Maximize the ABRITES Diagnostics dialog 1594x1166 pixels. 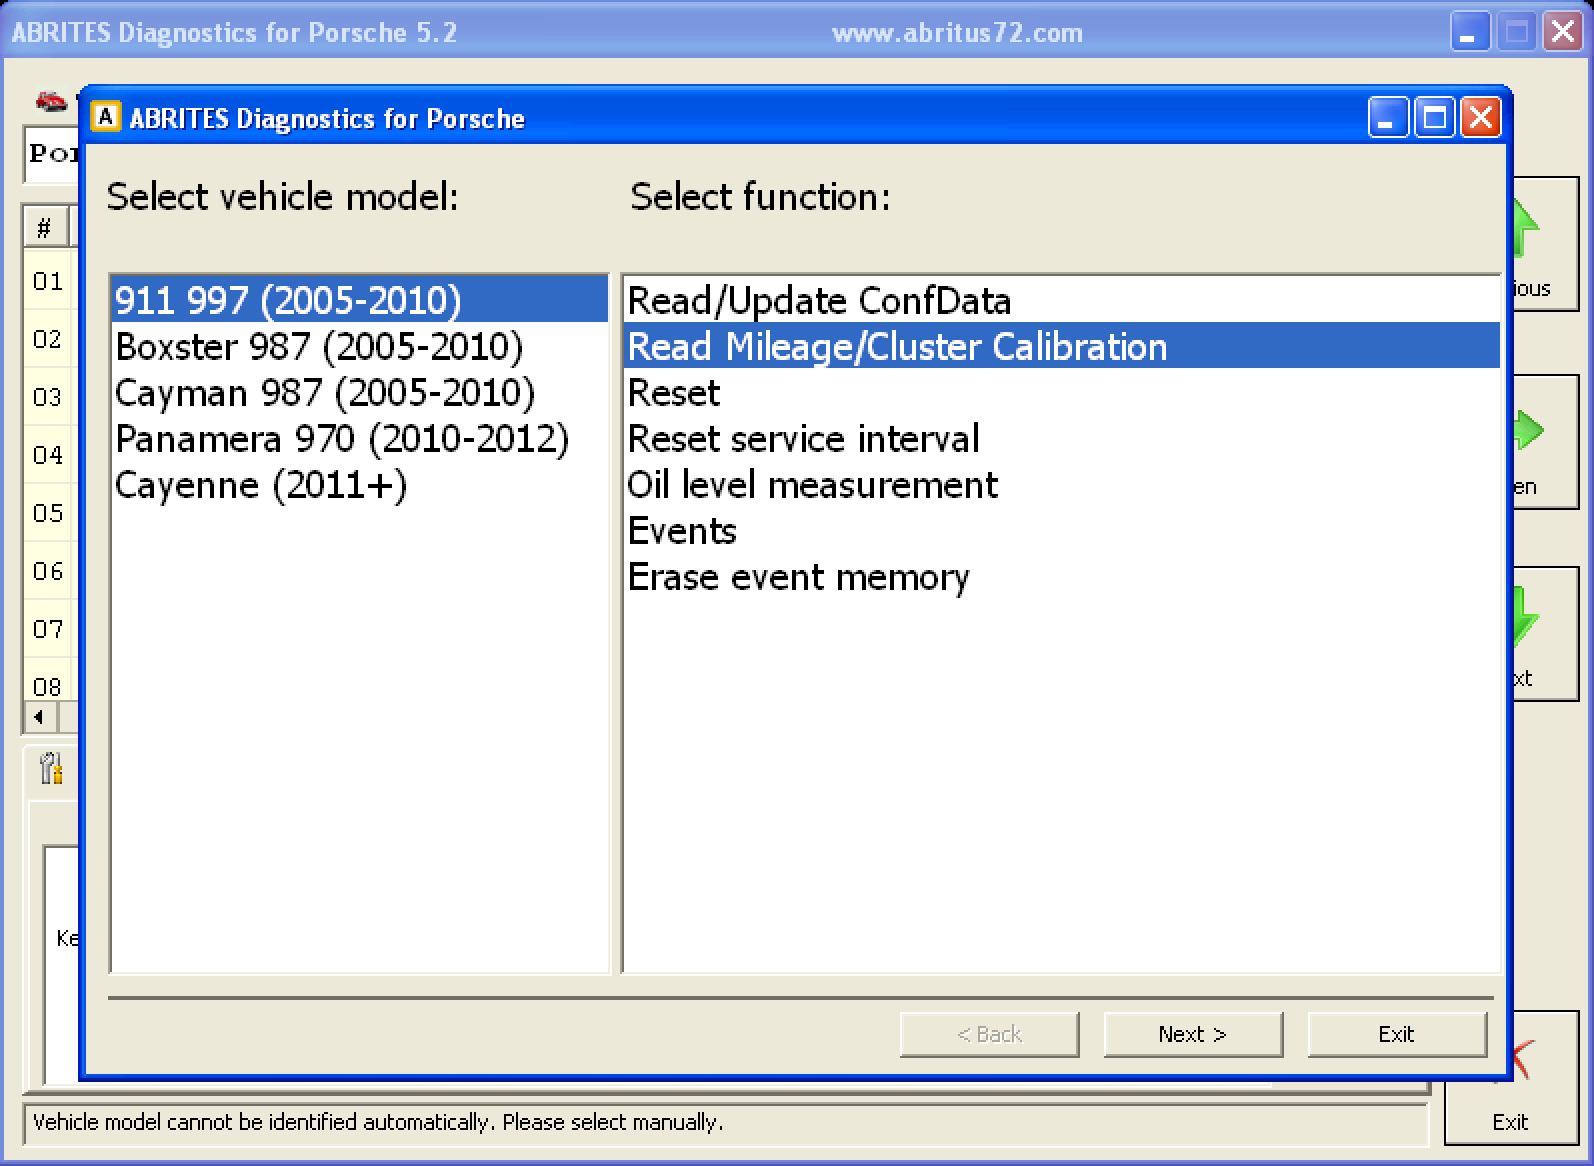click(x=1435, y=118)
